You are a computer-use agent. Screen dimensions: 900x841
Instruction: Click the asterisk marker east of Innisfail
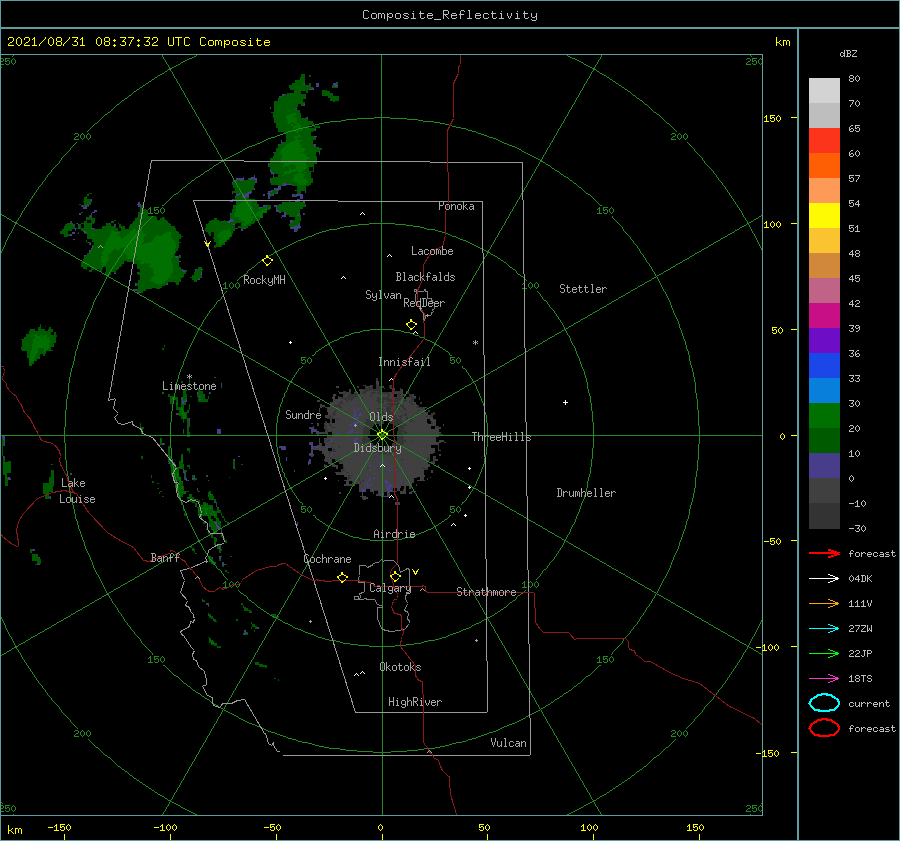pos(475,343)
